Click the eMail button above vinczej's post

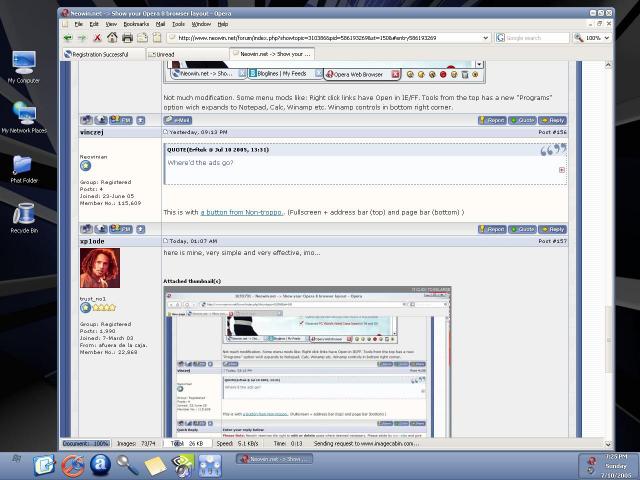click(178, 120)
